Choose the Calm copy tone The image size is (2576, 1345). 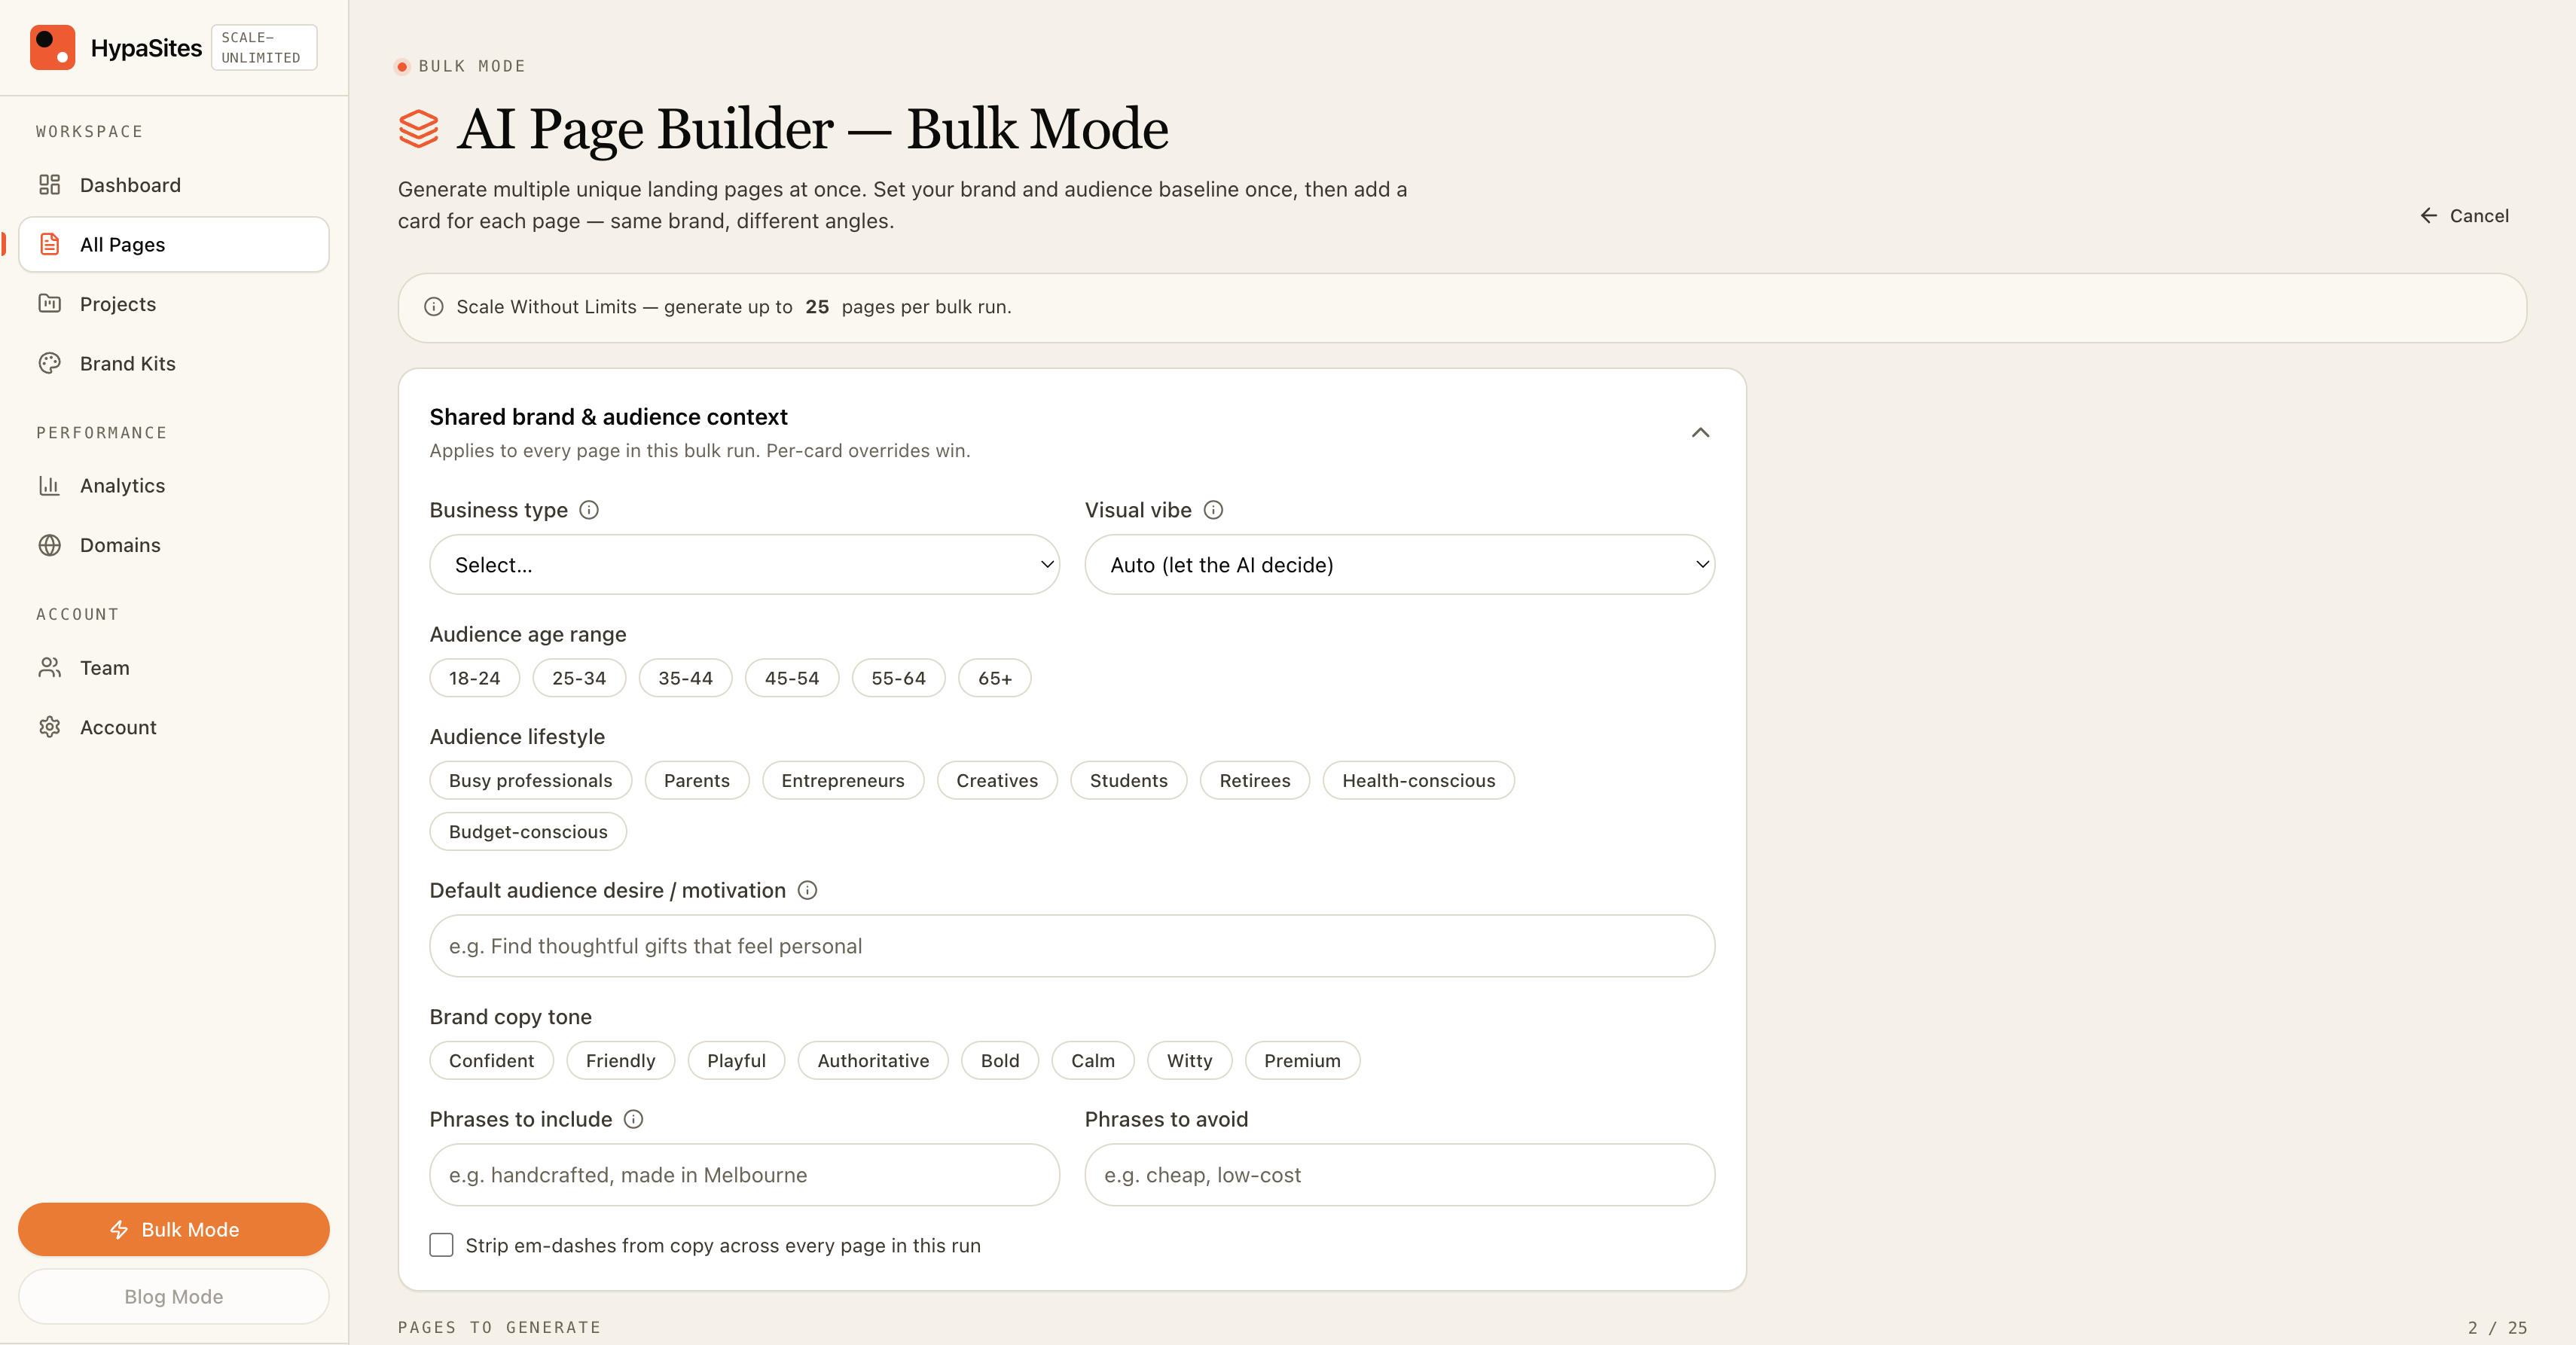1093,1060
